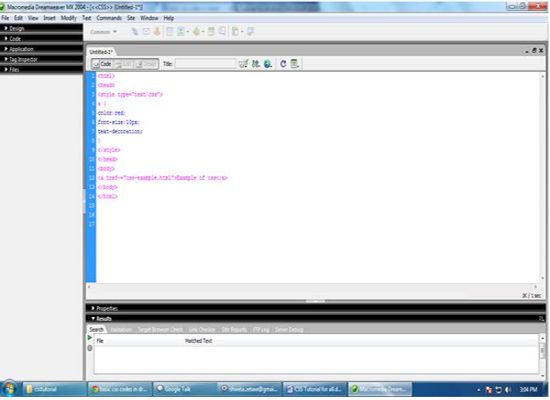Click the stop icon below the Results play icon
This screenshot has width=550, height=400.
[90, 348]
